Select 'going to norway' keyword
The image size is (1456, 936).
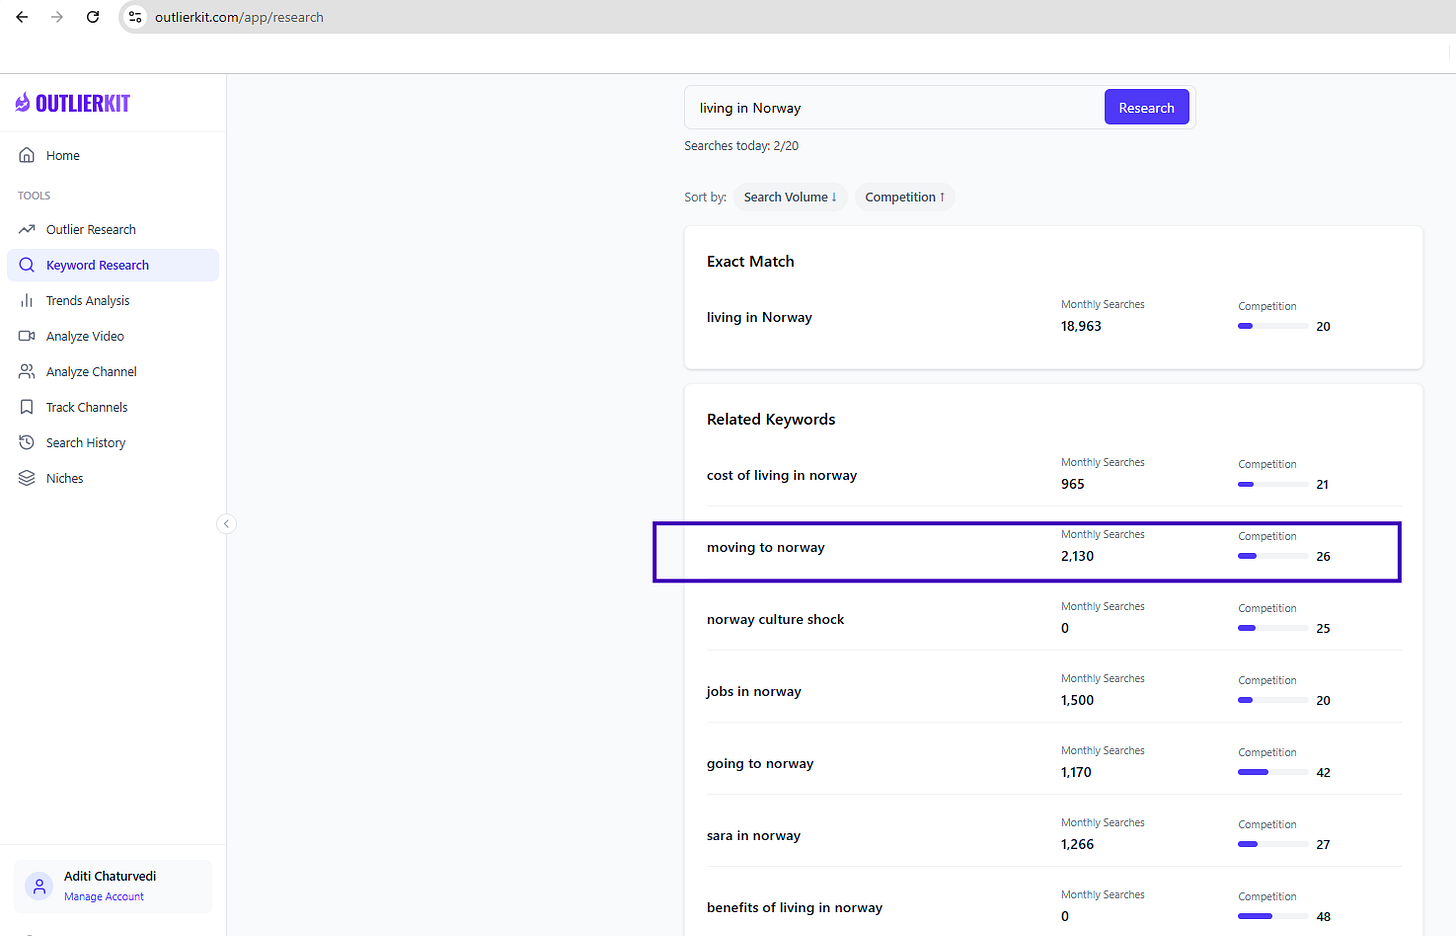pyautogui.click(x=760, y=763)
